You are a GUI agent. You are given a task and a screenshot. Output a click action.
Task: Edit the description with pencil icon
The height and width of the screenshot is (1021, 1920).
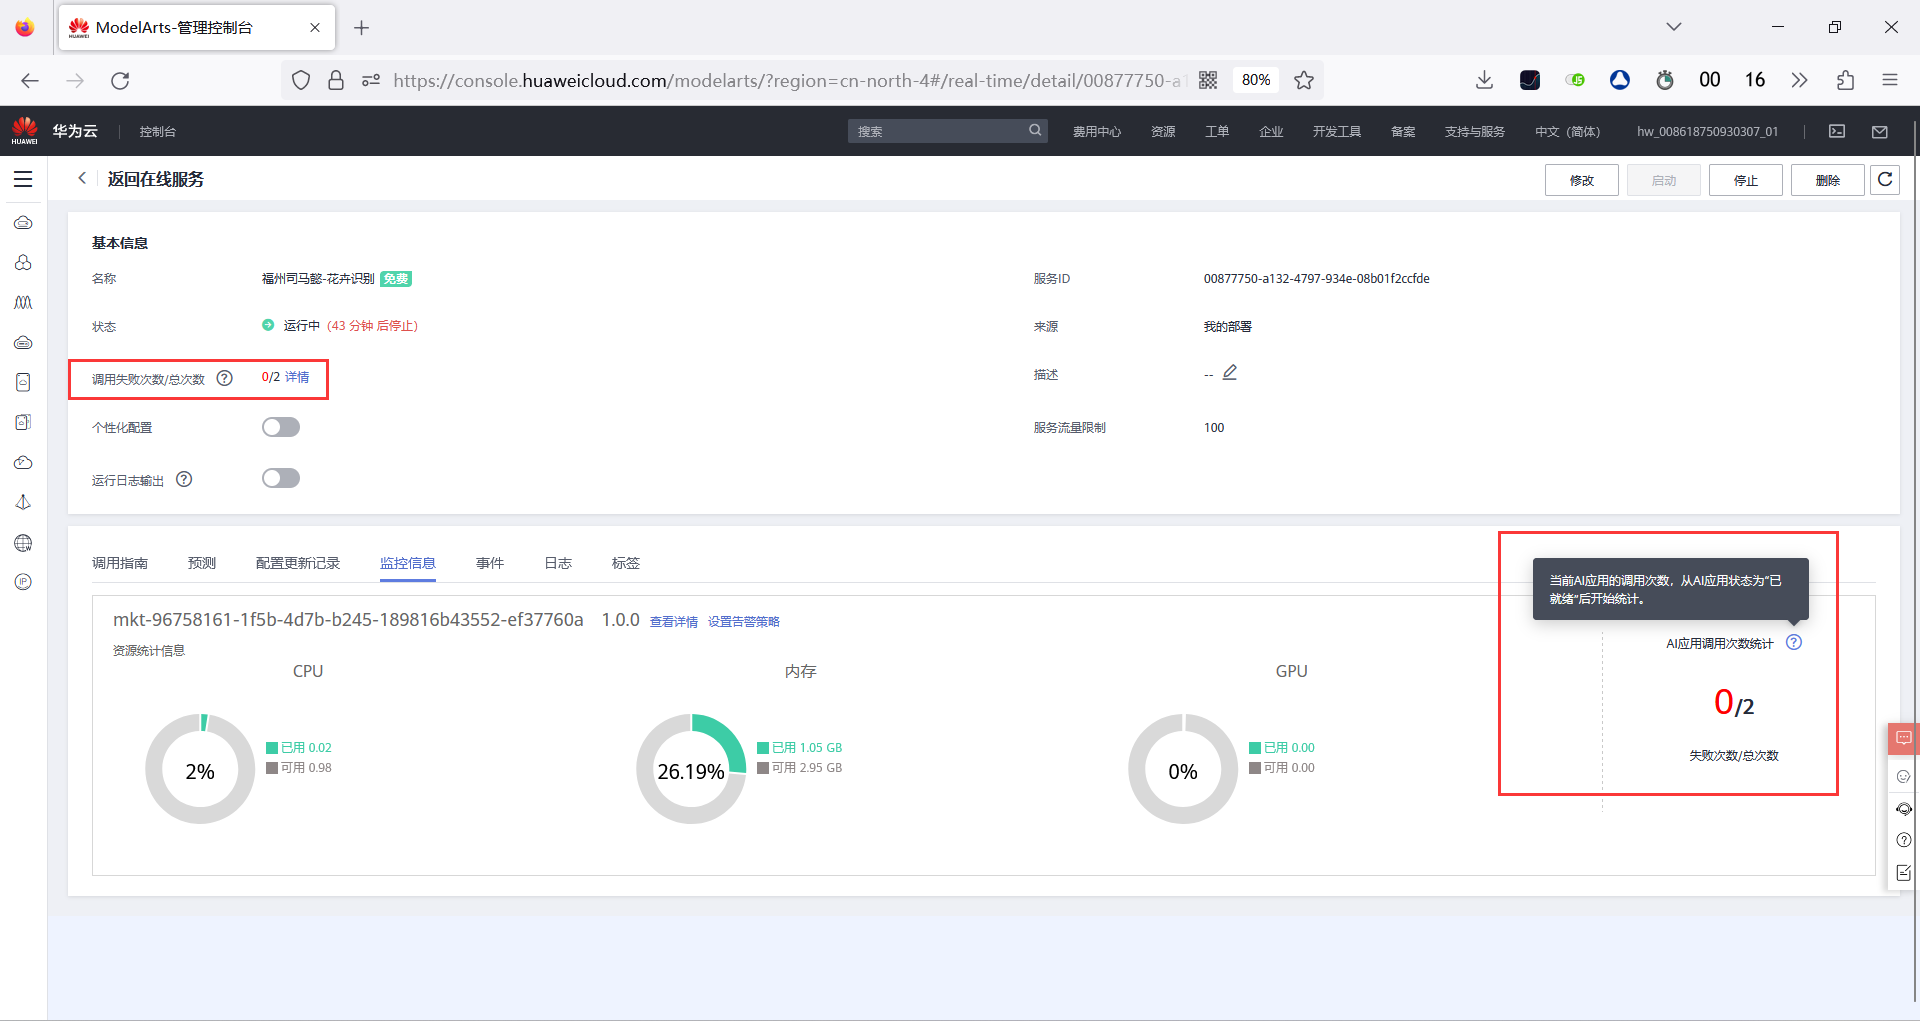(x=1230, y=373)
